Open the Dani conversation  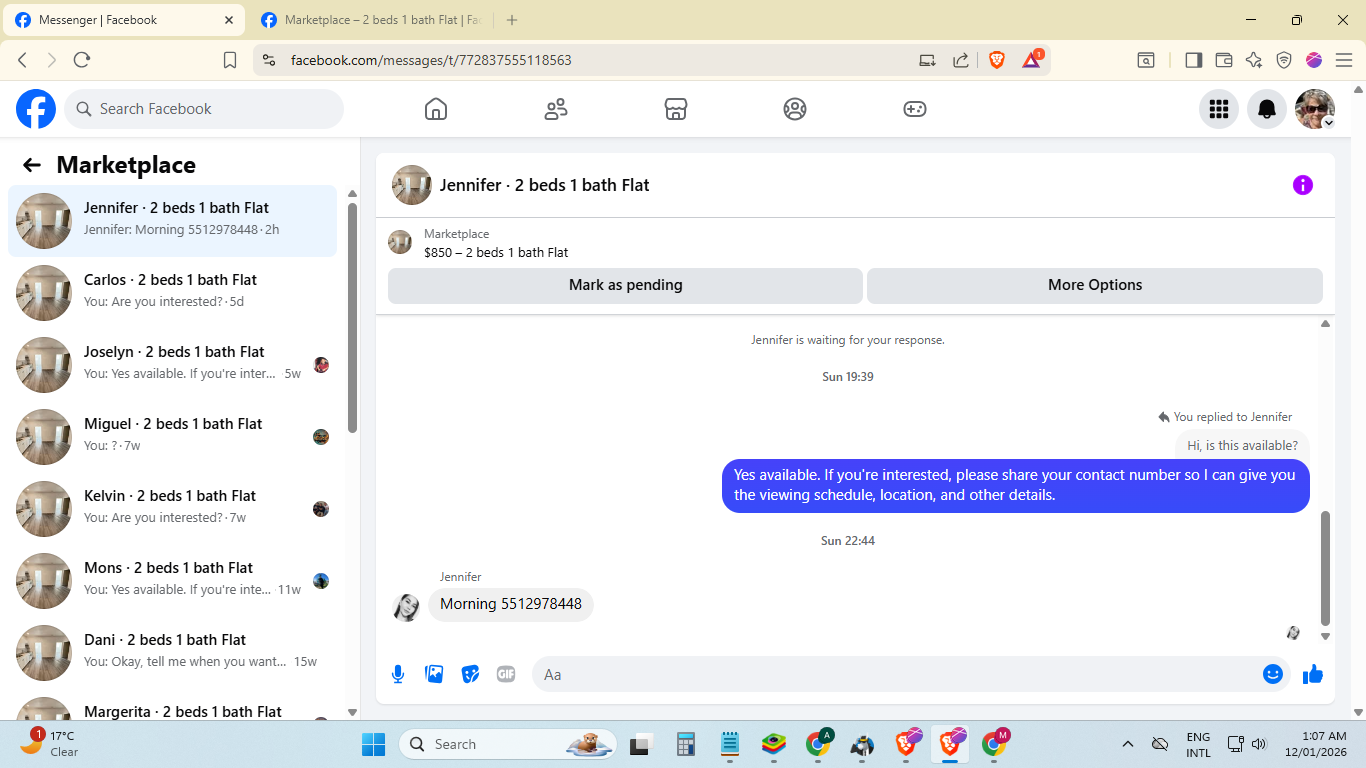click(173, 653)
